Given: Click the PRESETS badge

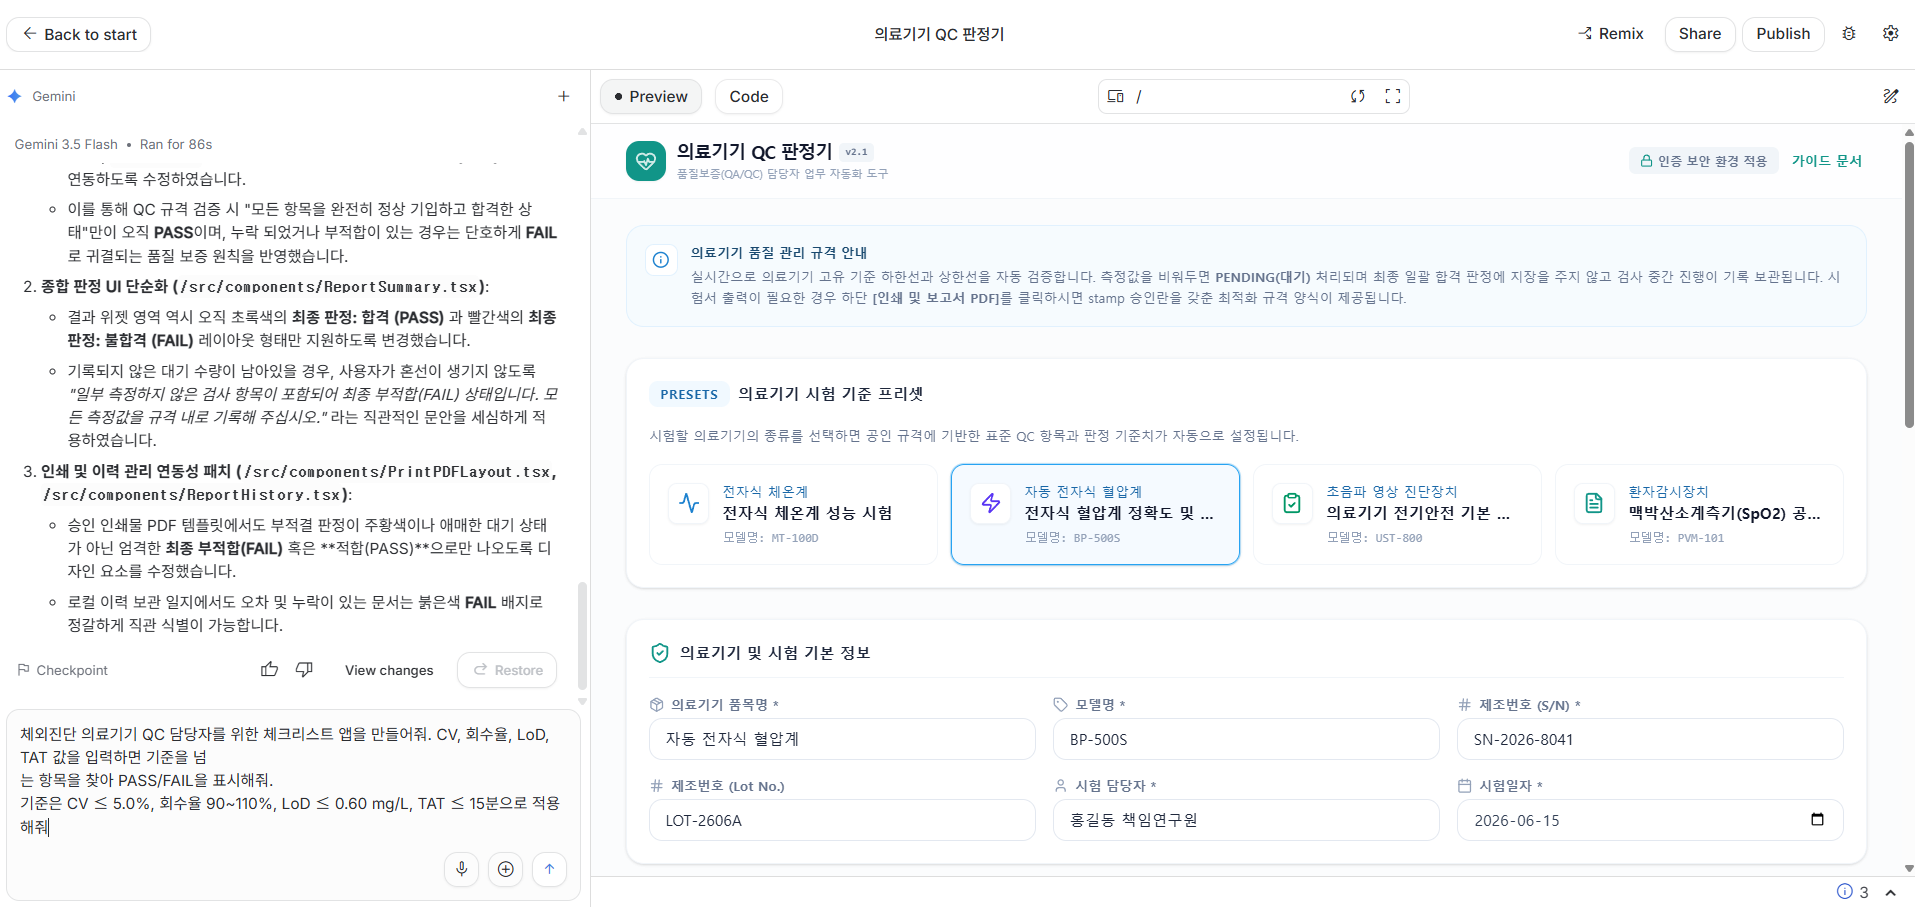Looking at the screenshot, I should pyautogui.click(x=689, y=394).
